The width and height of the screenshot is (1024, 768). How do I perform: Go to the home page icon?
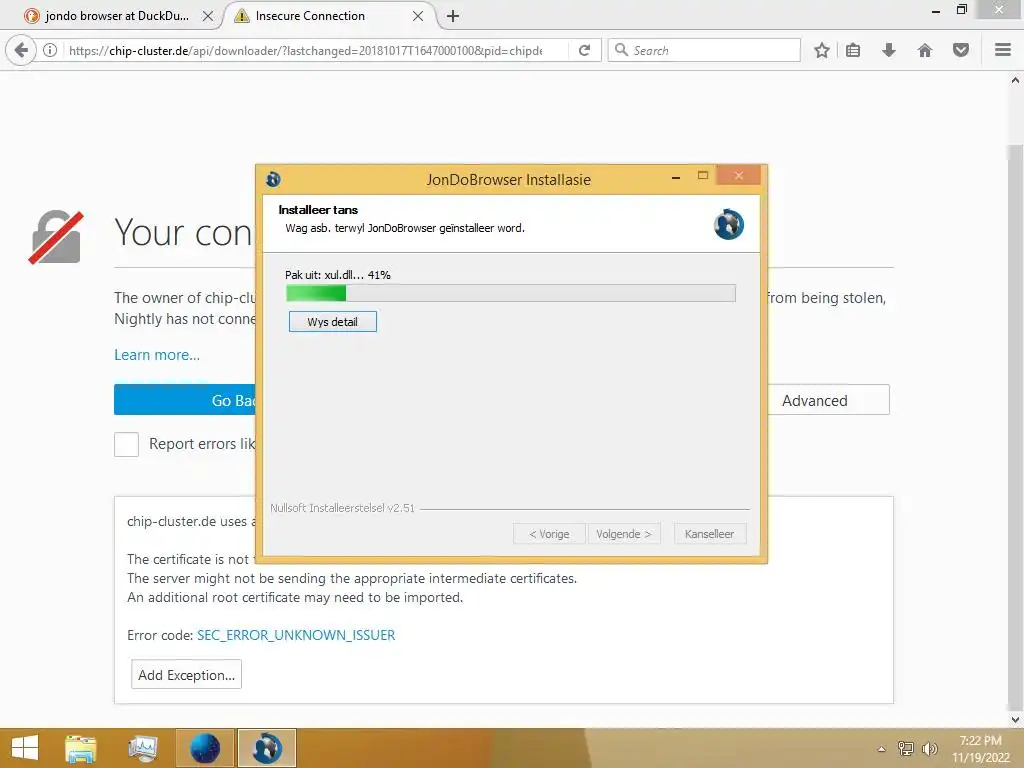pyautogui.click(x=925, y=50)
